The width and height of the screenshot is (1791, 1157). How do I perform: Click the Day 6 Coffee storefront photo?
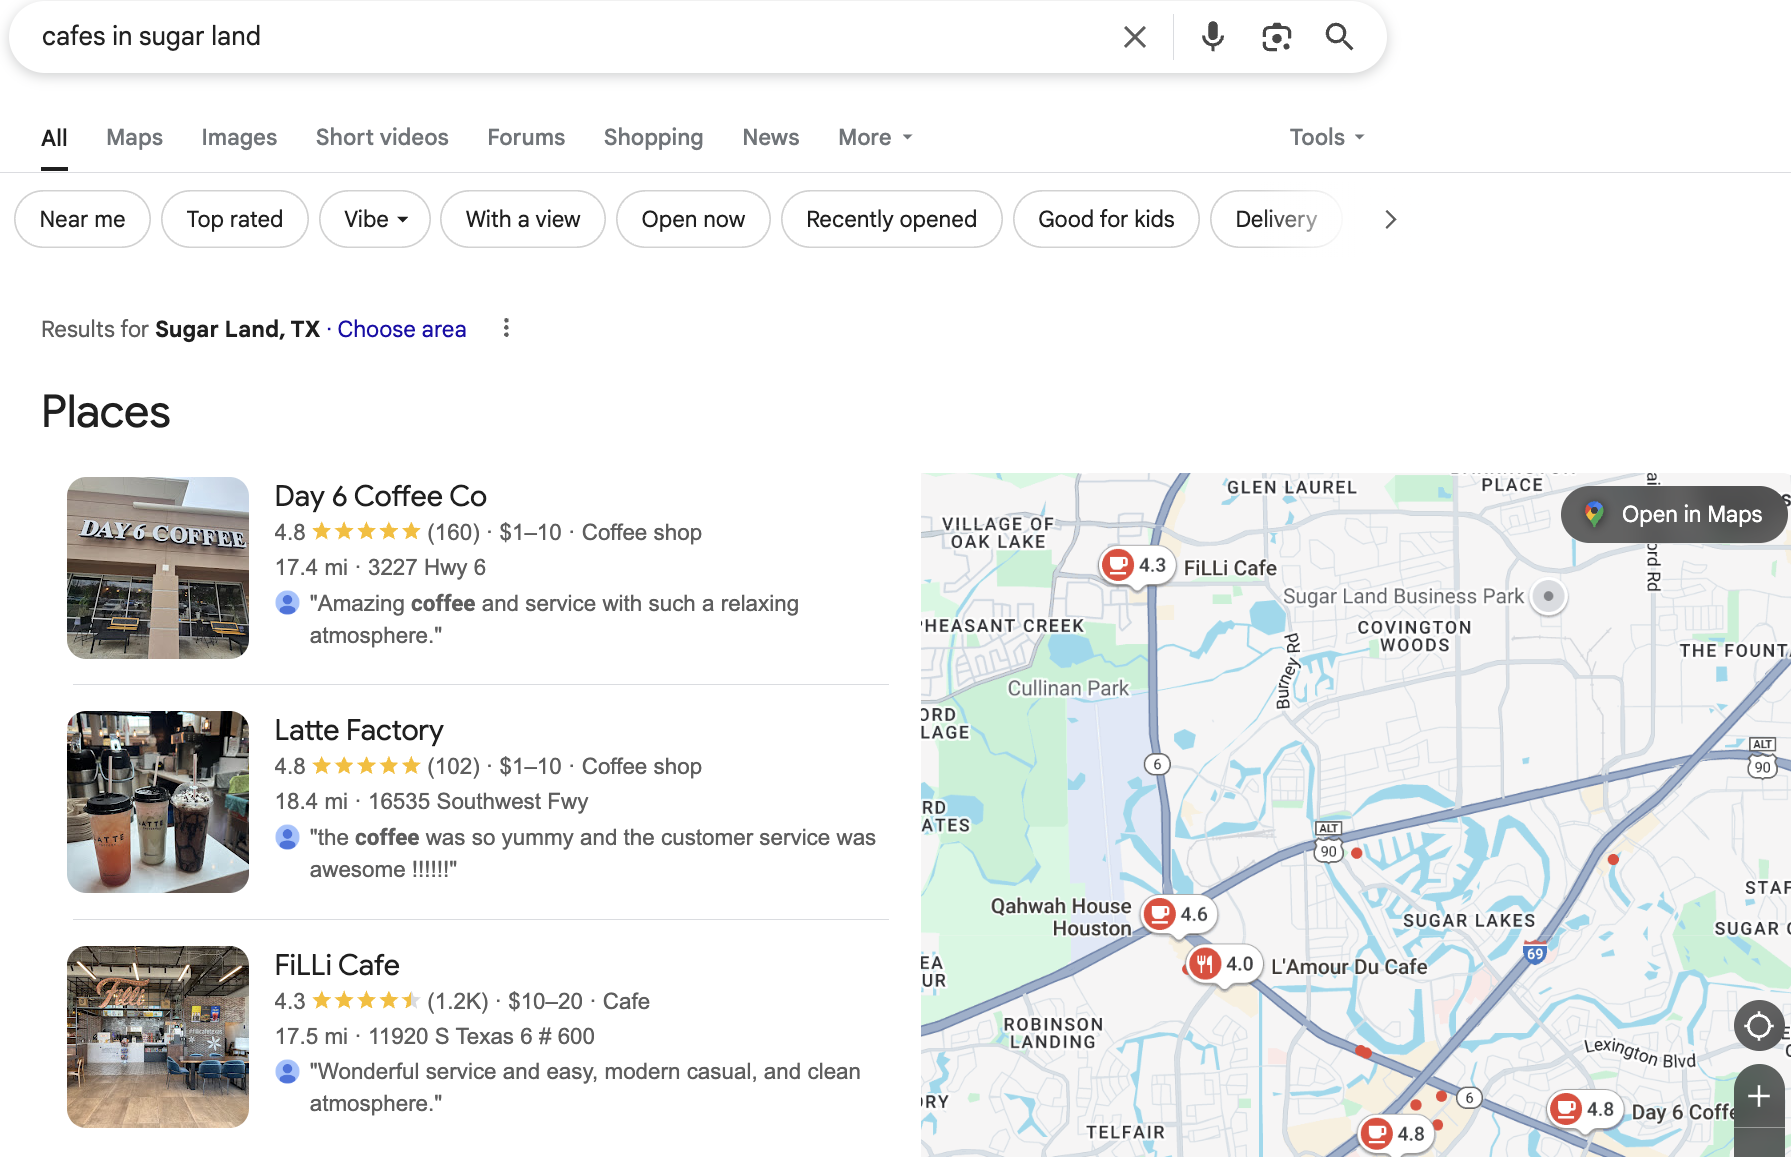point(158,568)
